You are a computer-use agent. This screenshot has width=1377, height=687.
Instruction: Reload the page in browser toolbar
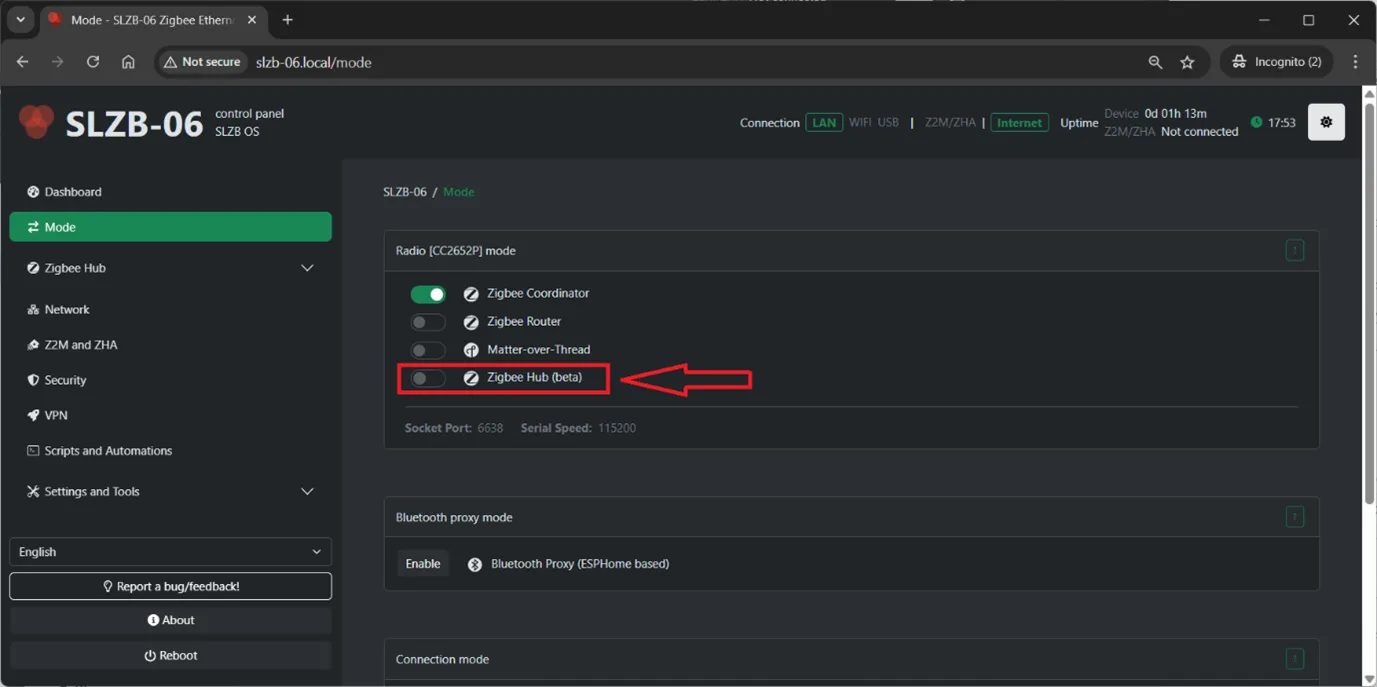click(x=93, y=62)
